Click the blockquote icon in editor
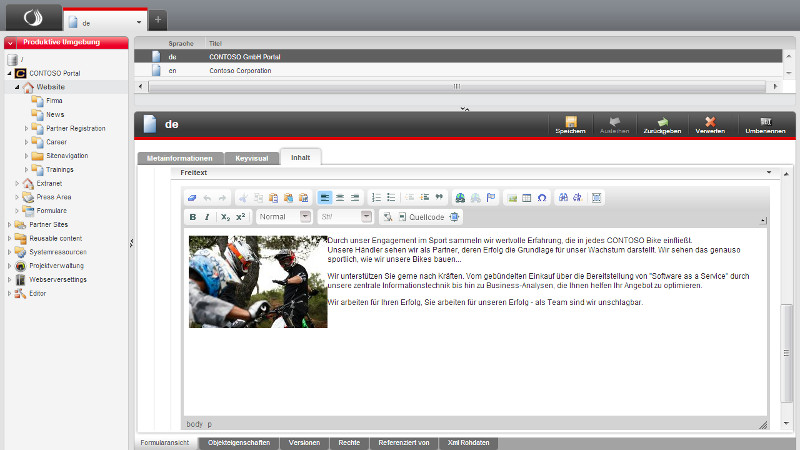This screenshot has height=450, width=800. click(x=439, y=198)
